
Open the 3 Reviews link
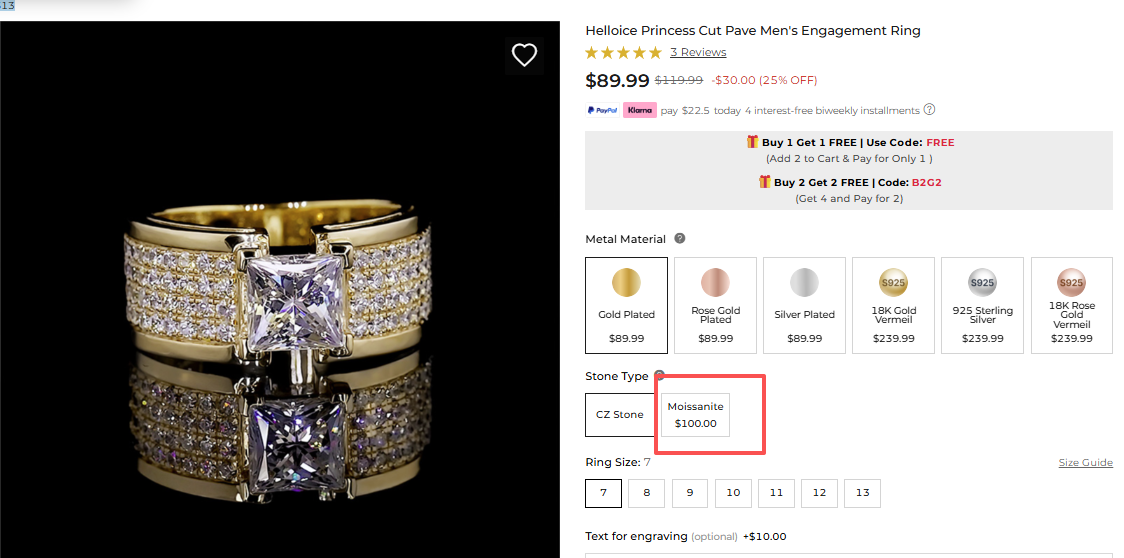pos(698,52)
